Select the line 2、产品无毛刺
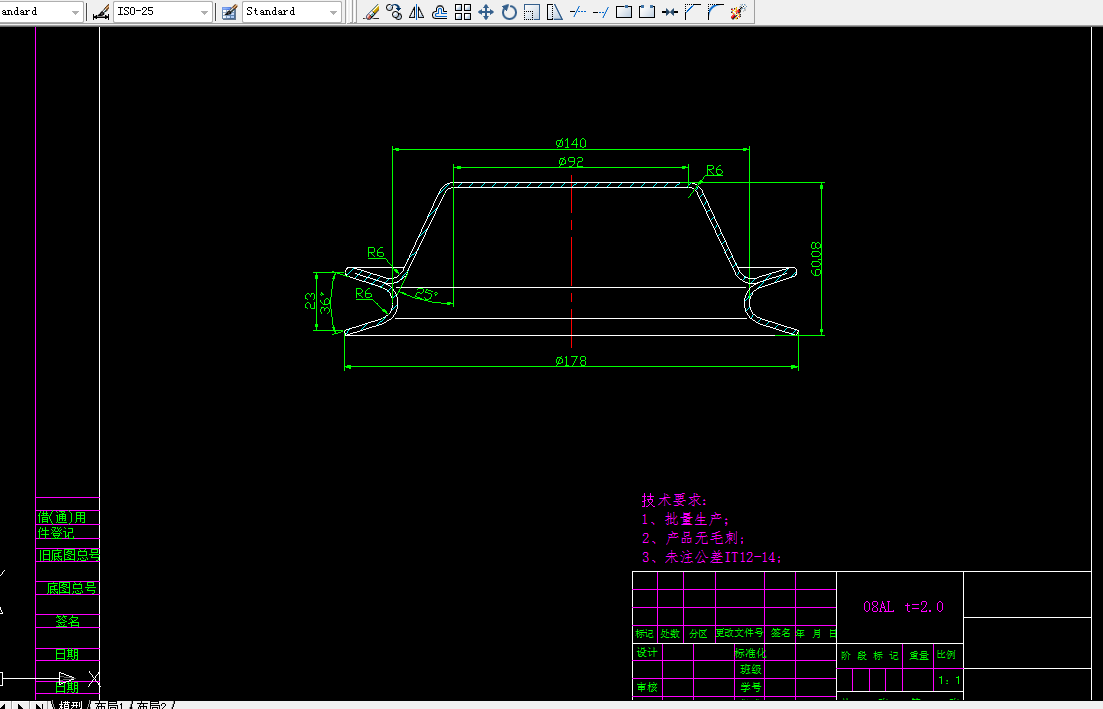 click(694, 539)
